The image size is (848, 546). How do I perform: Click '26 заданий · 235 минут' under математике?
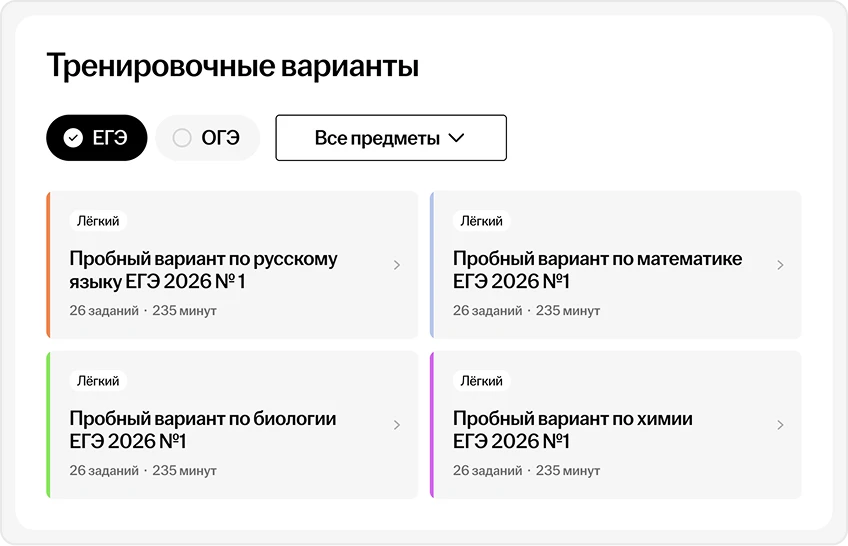(x=526, y=311)
